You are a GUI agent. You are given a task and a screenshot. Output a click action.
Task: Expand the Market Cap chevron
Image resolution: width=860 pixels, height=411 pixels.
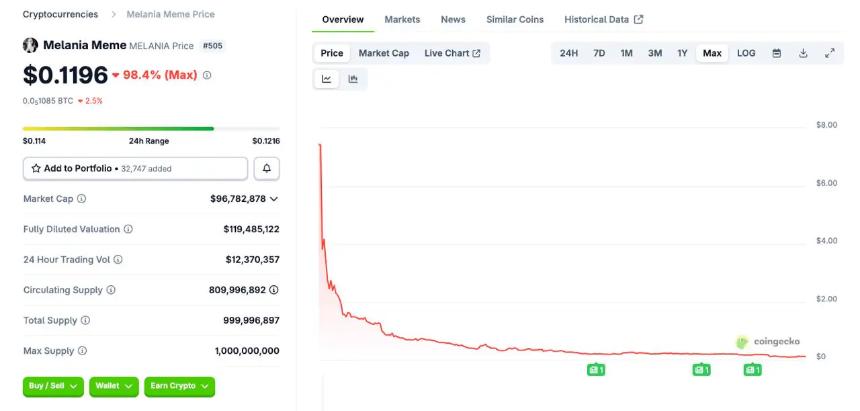coord(274,199)
